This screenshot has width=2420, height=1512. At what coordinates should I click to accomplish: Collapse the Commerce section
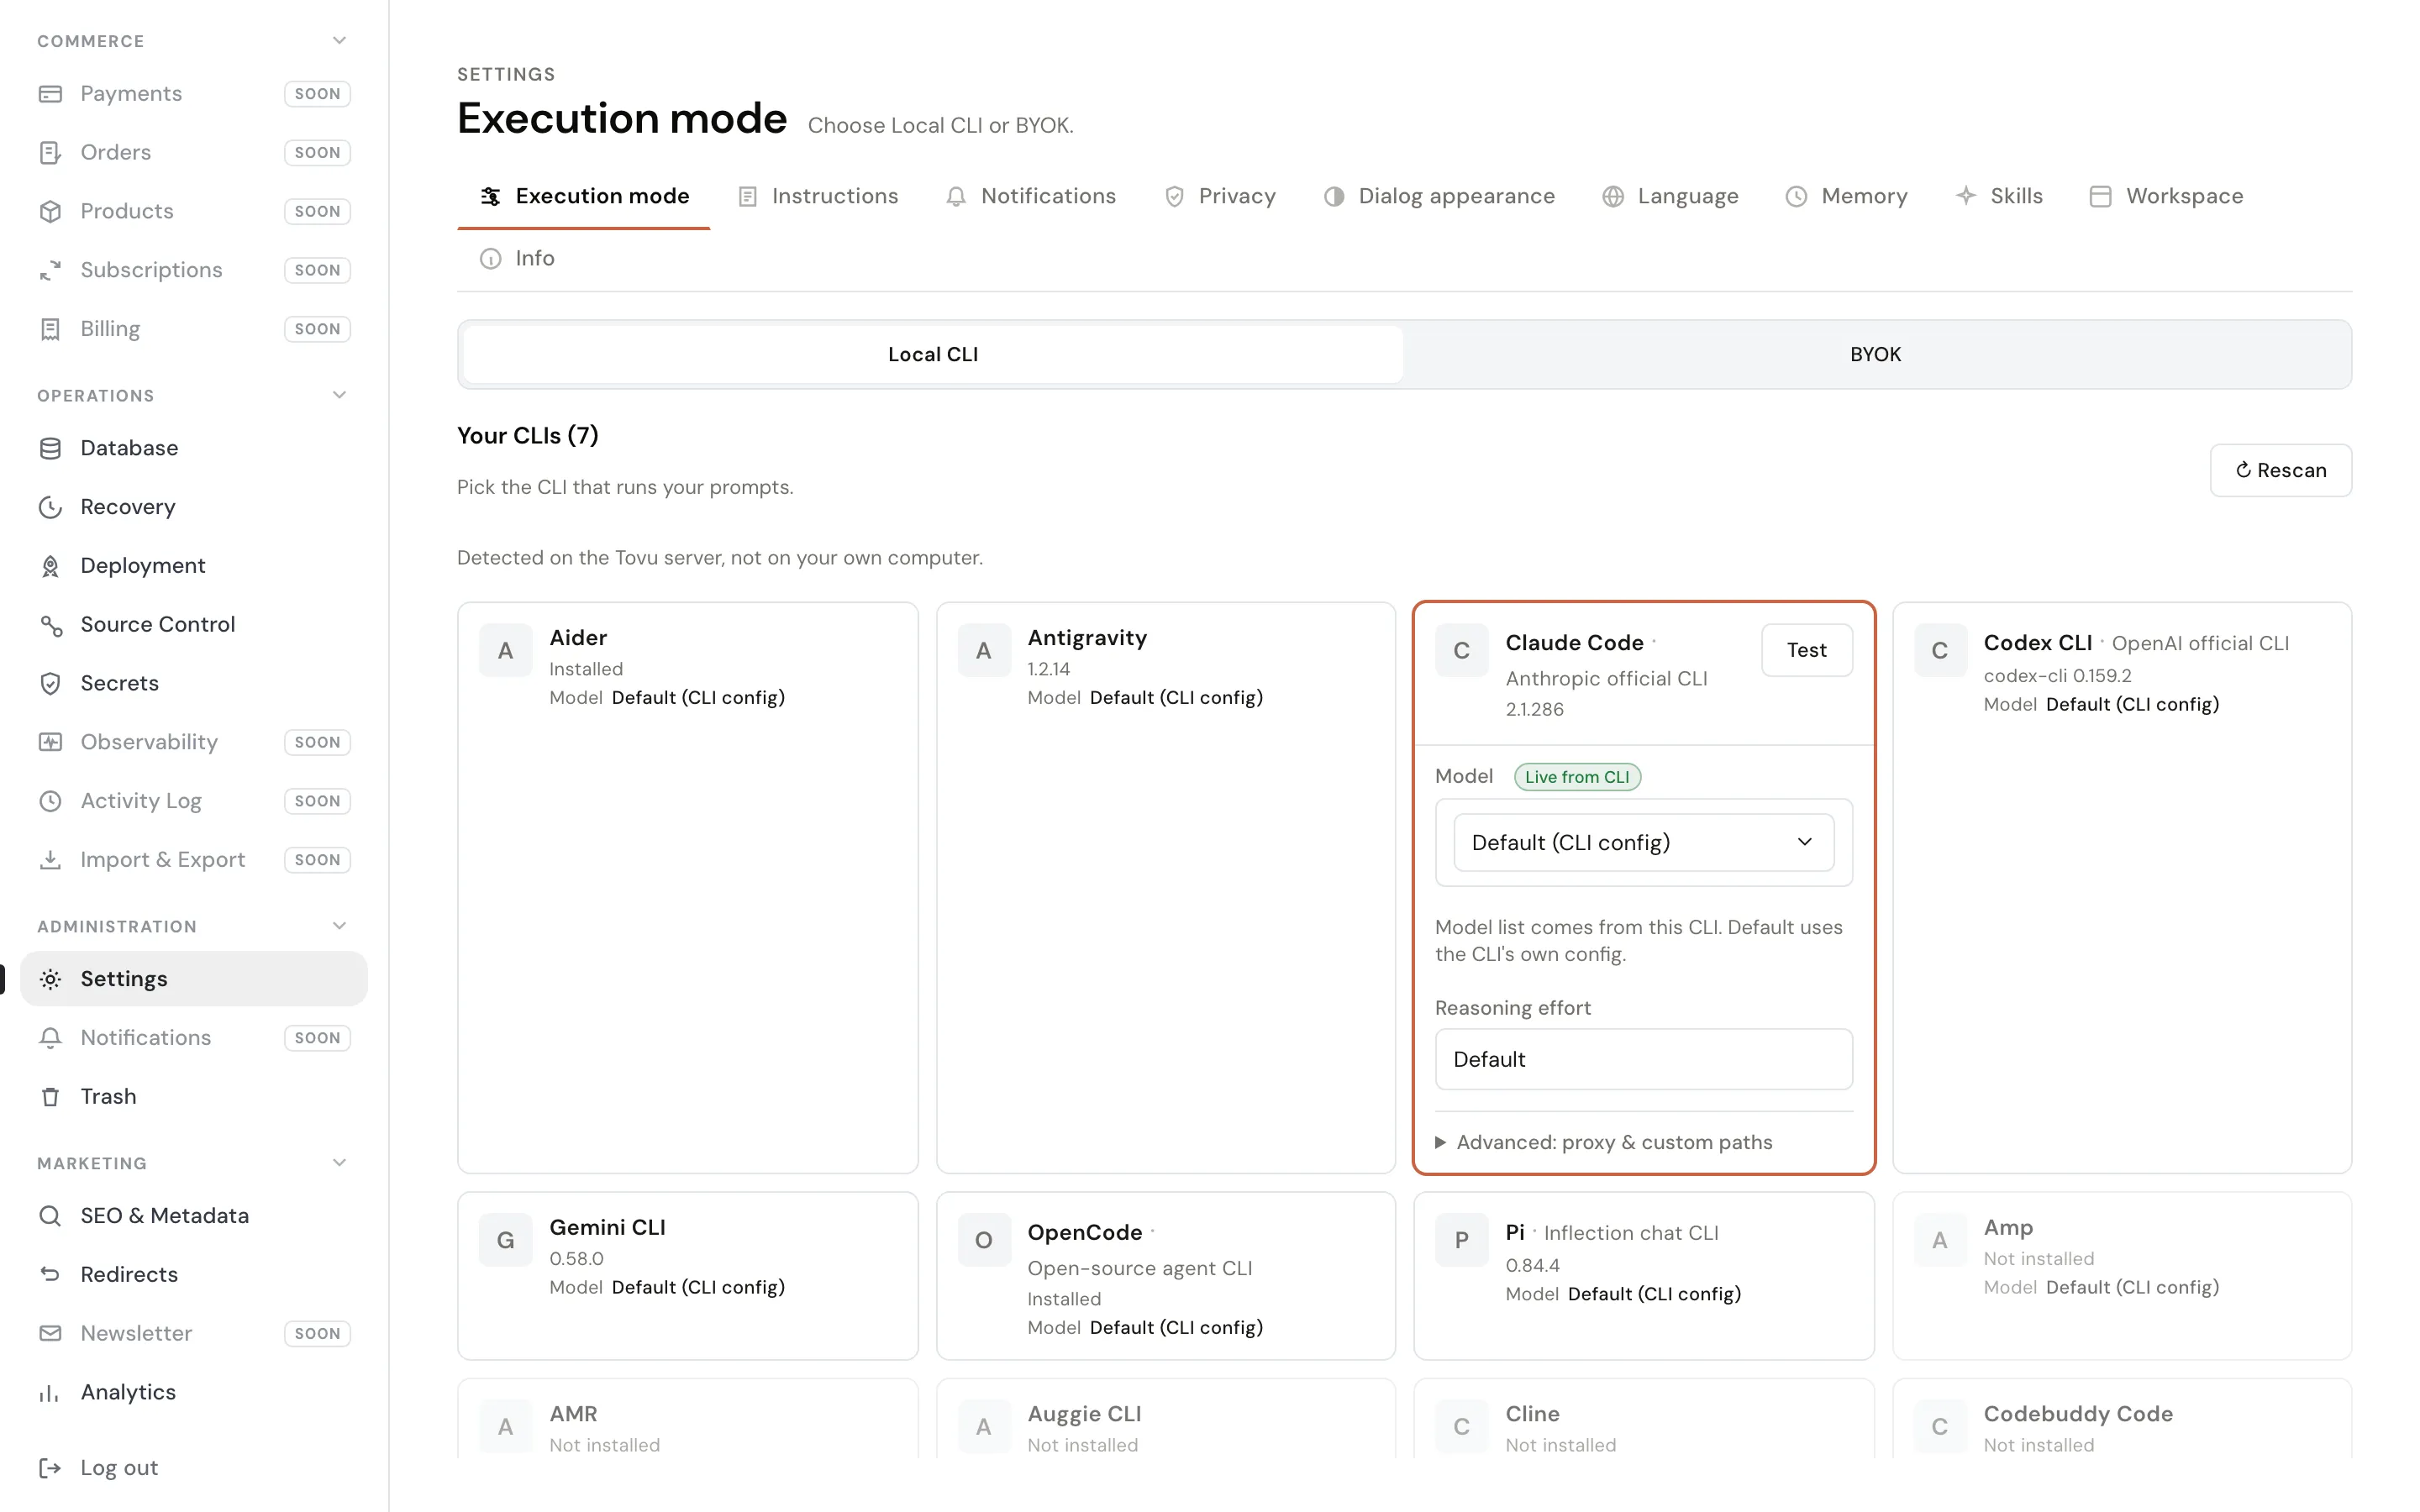click(x=339, y=41)
